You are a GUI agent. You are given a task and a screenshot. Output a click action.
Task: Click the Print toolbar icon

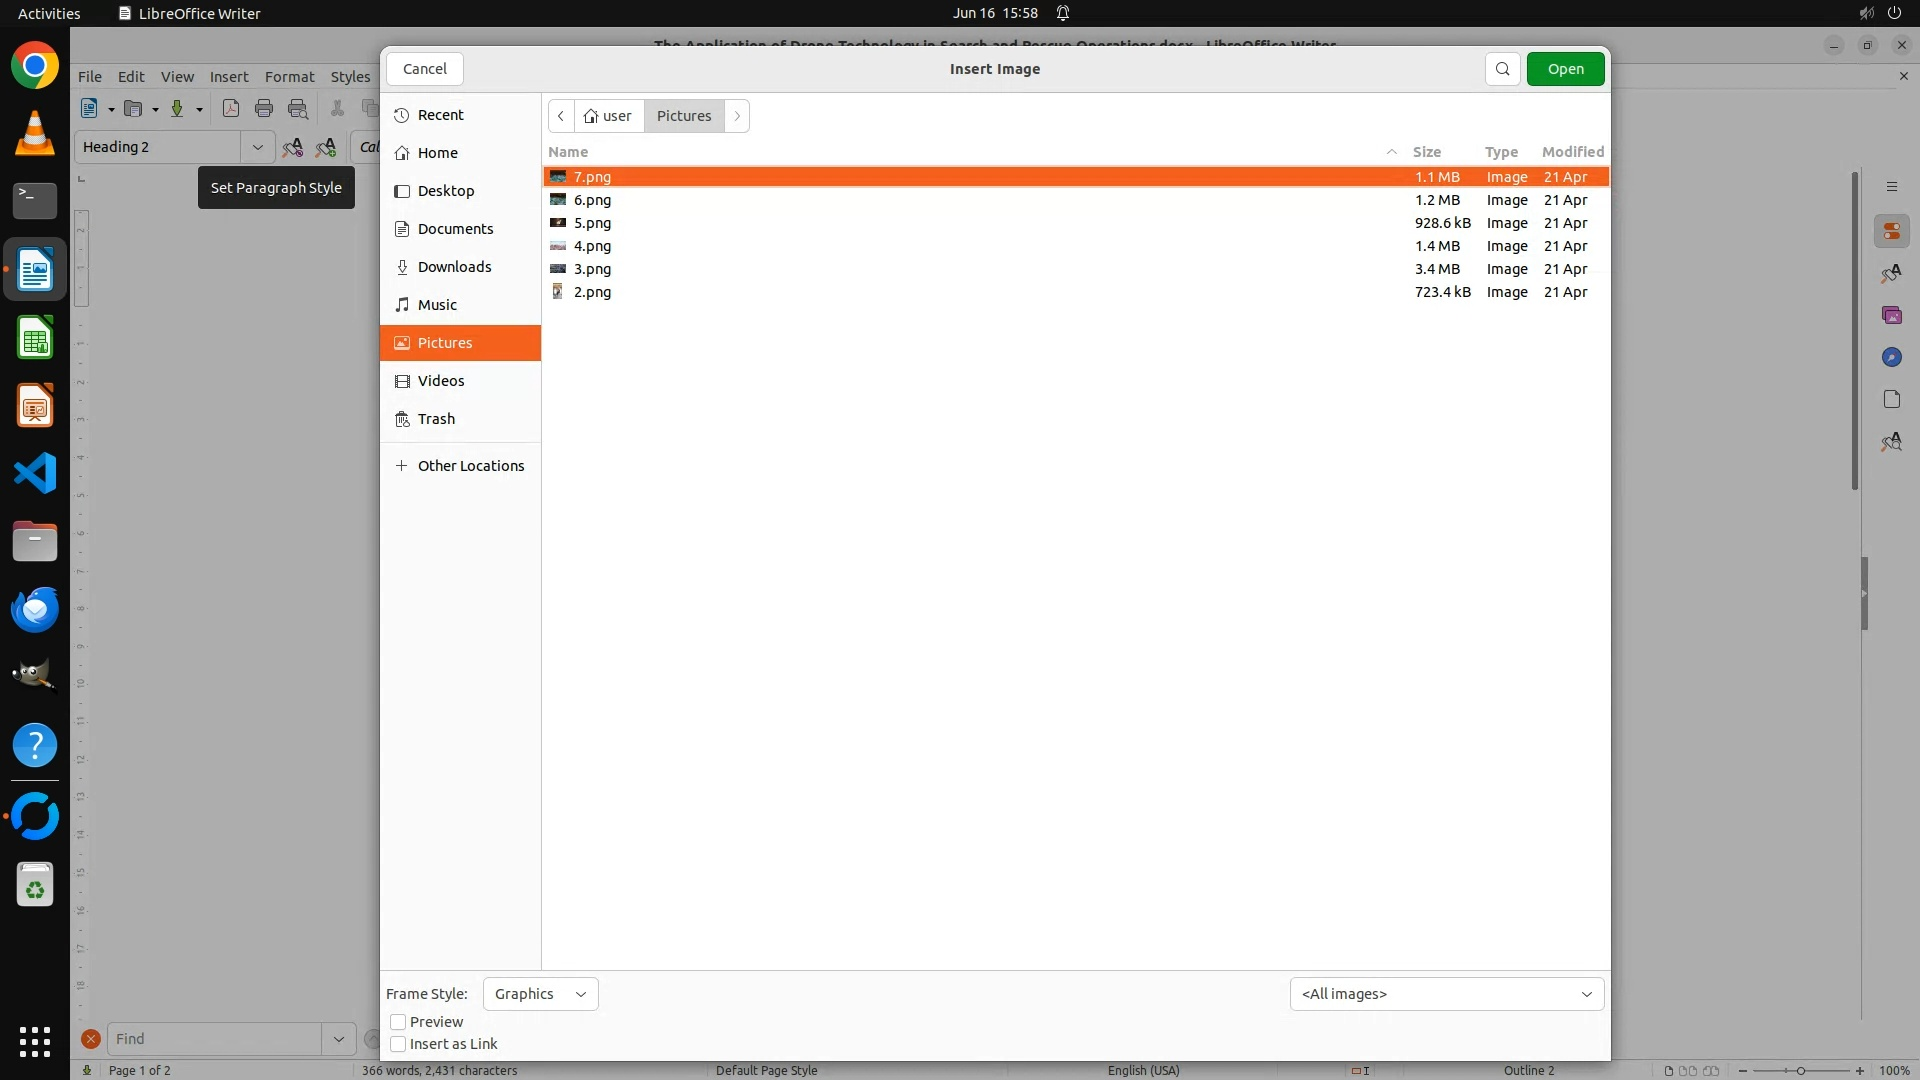[264, 109]
